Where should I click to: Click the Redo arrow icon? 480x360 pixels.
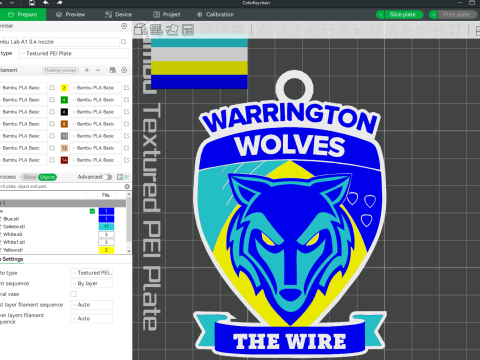(59, 3)
